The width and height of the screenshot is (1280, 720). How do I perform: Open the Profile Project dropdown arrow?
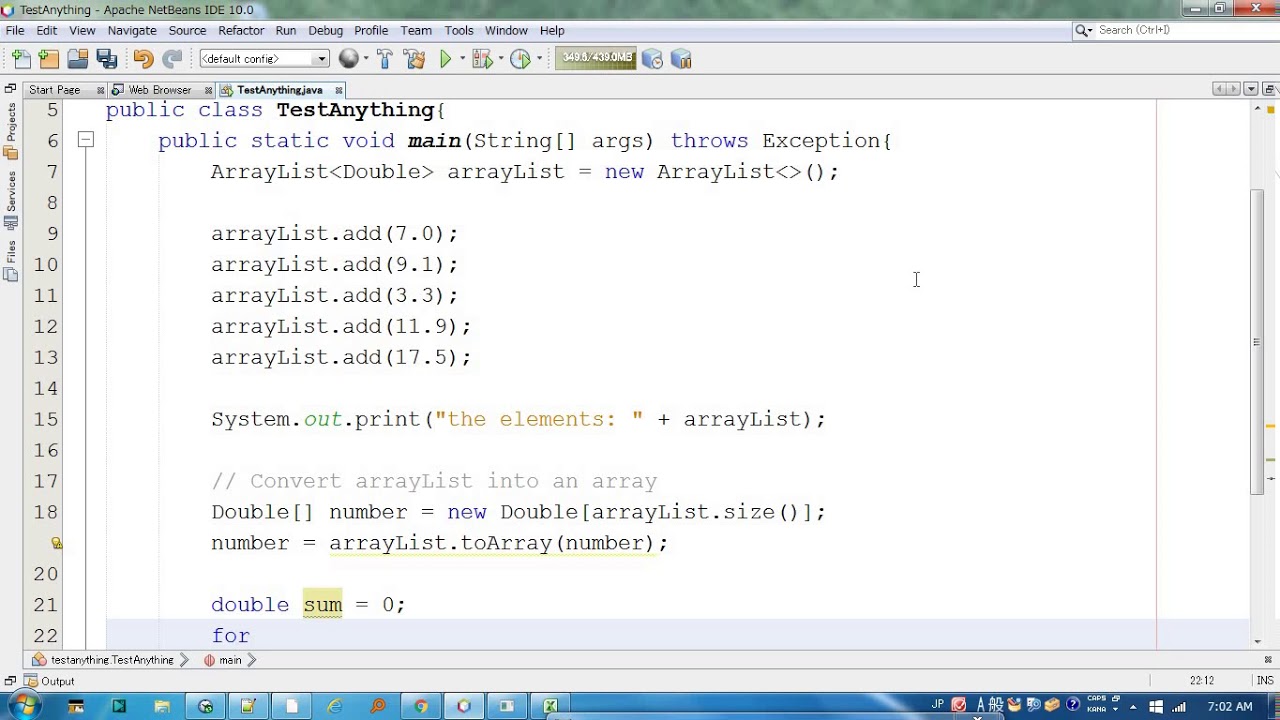(x=538, y=59)
